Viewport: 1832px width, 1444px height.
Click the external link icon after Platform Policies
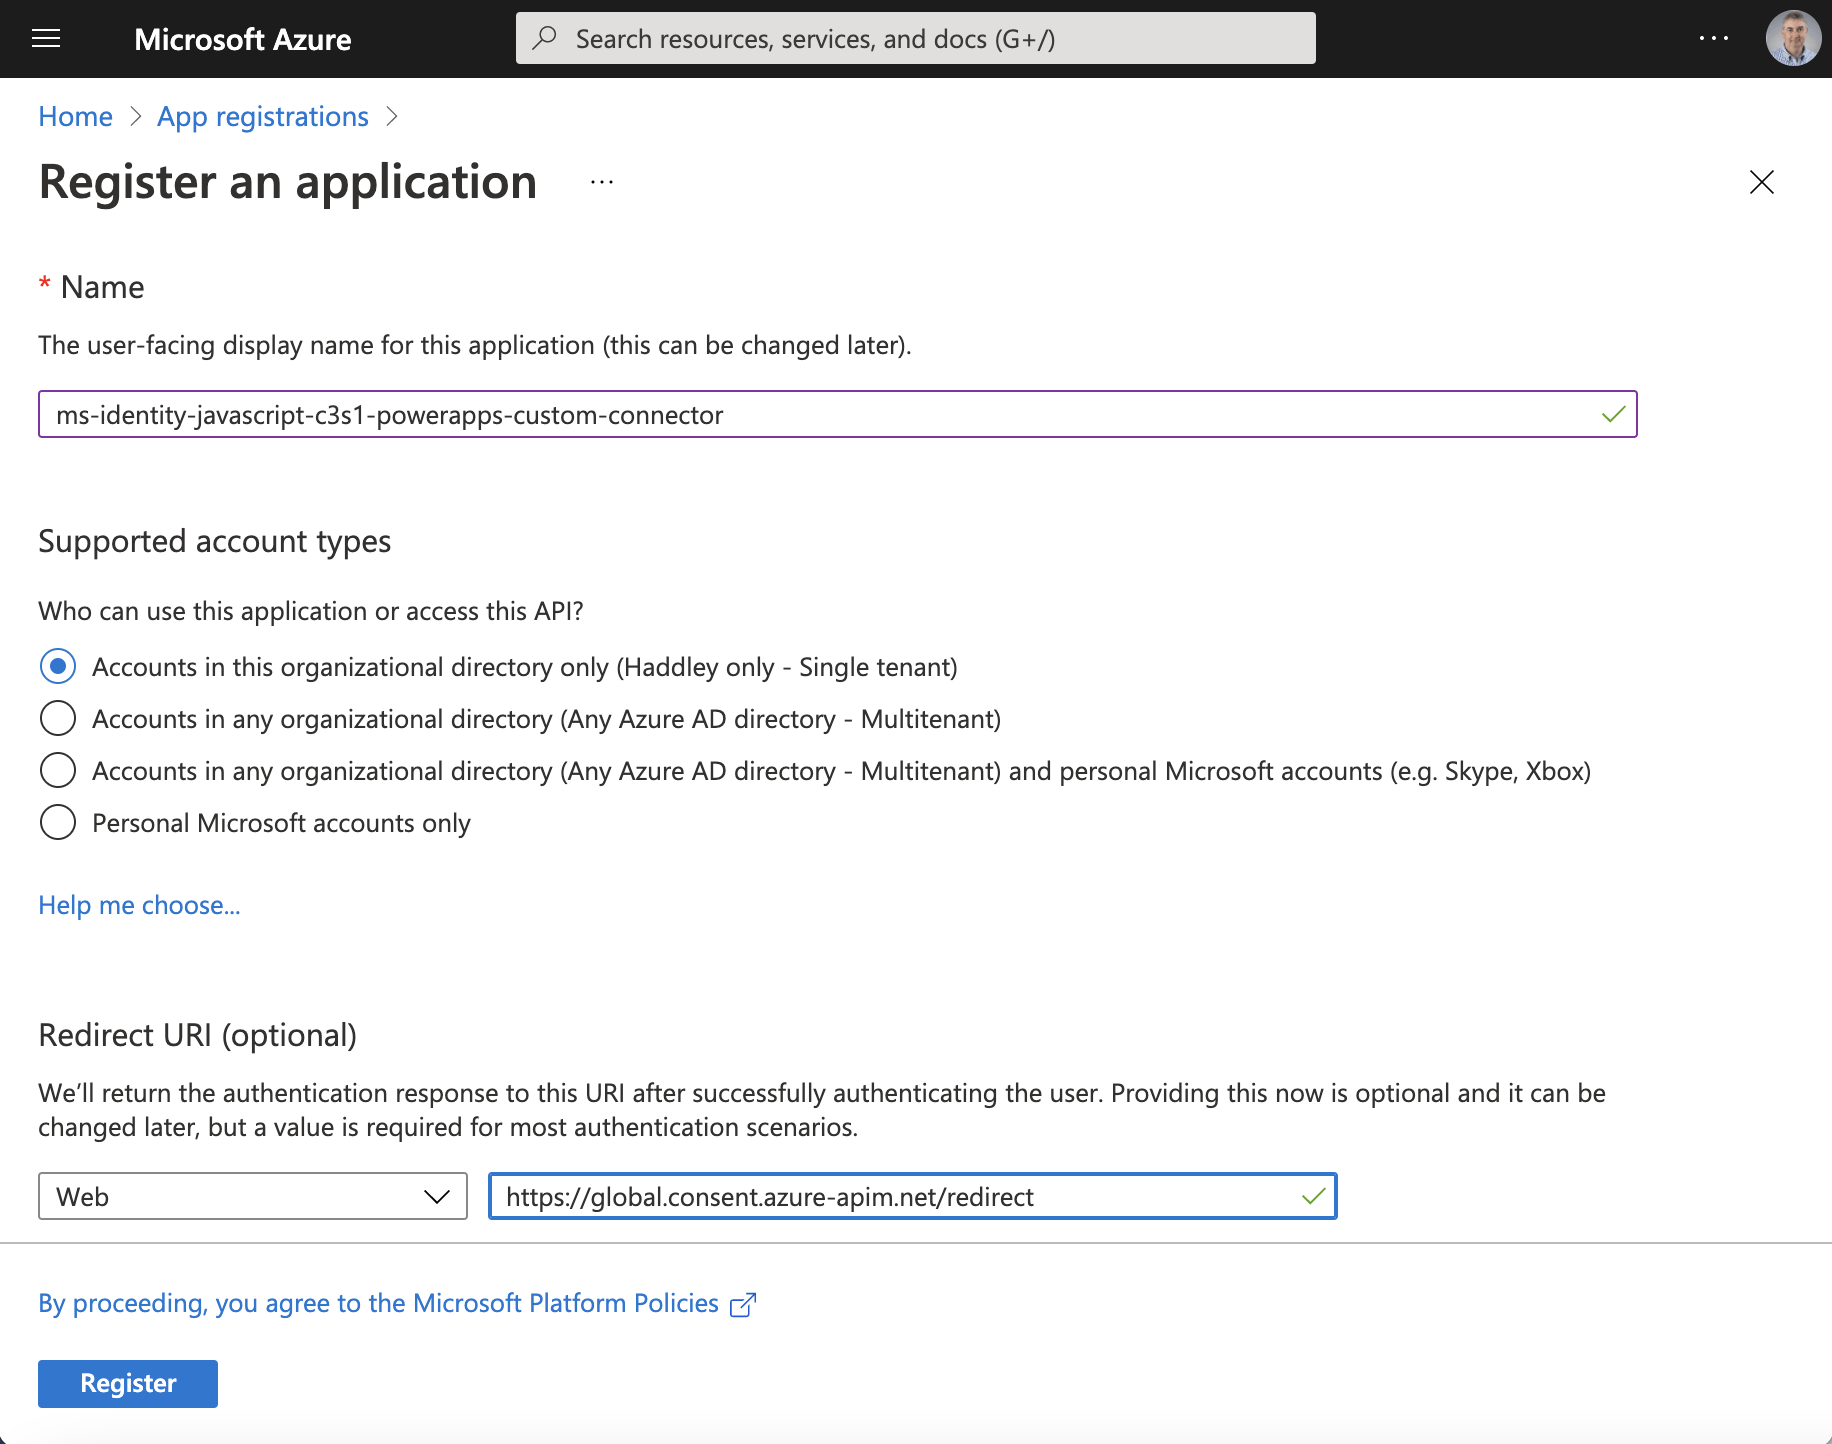[743, 1305]
